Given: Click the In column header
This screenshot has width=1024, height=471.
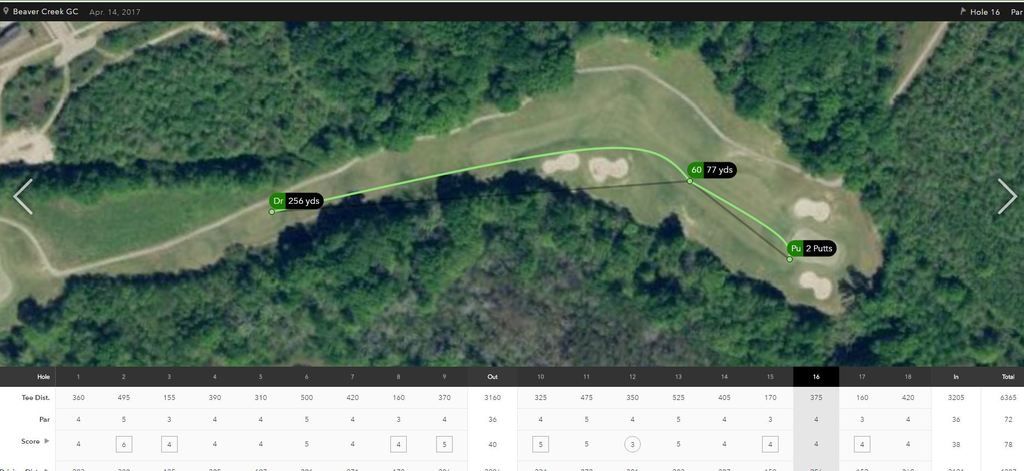Looking at the screenshot, I should pyautogui.click(x=955, y=377).
